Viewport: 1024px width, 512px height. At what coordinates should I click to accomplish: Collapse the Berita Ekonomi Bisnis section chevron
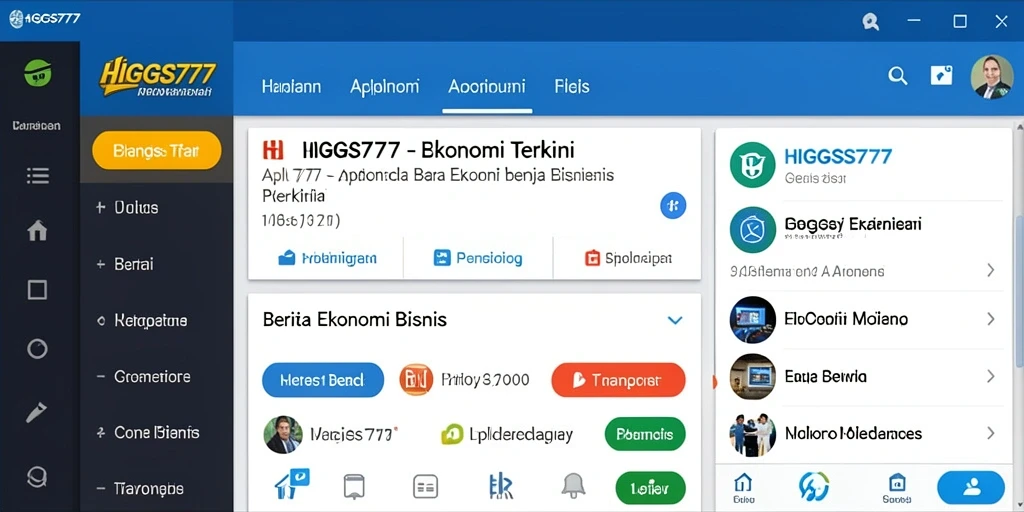coord(675,320)
